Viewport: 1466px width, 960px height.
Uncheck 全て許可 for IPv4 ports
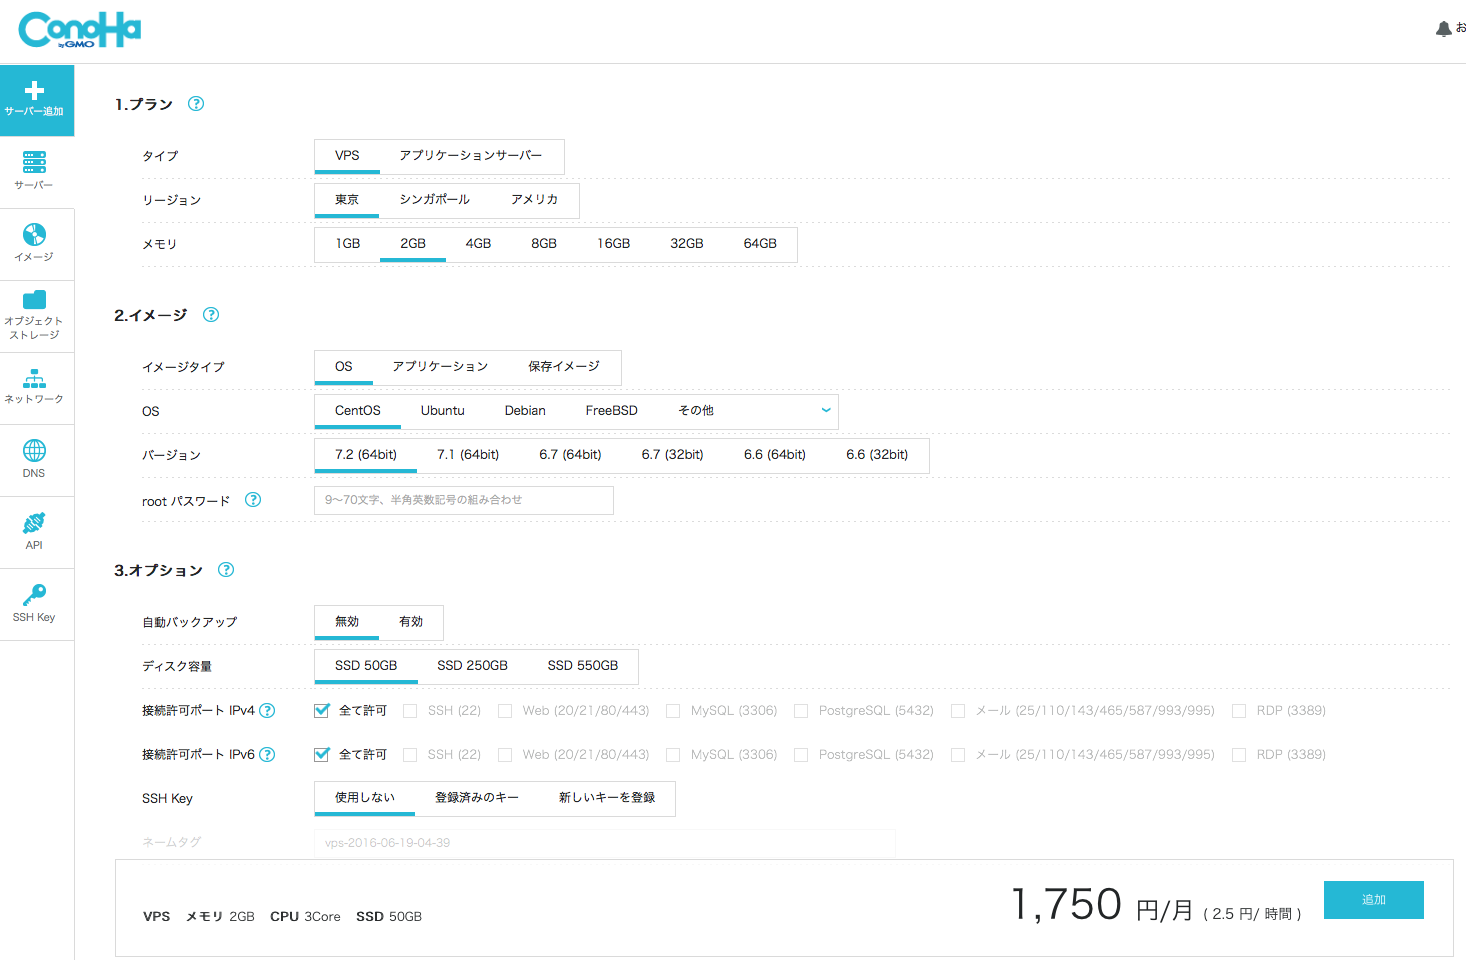click(x=322, y=710)
